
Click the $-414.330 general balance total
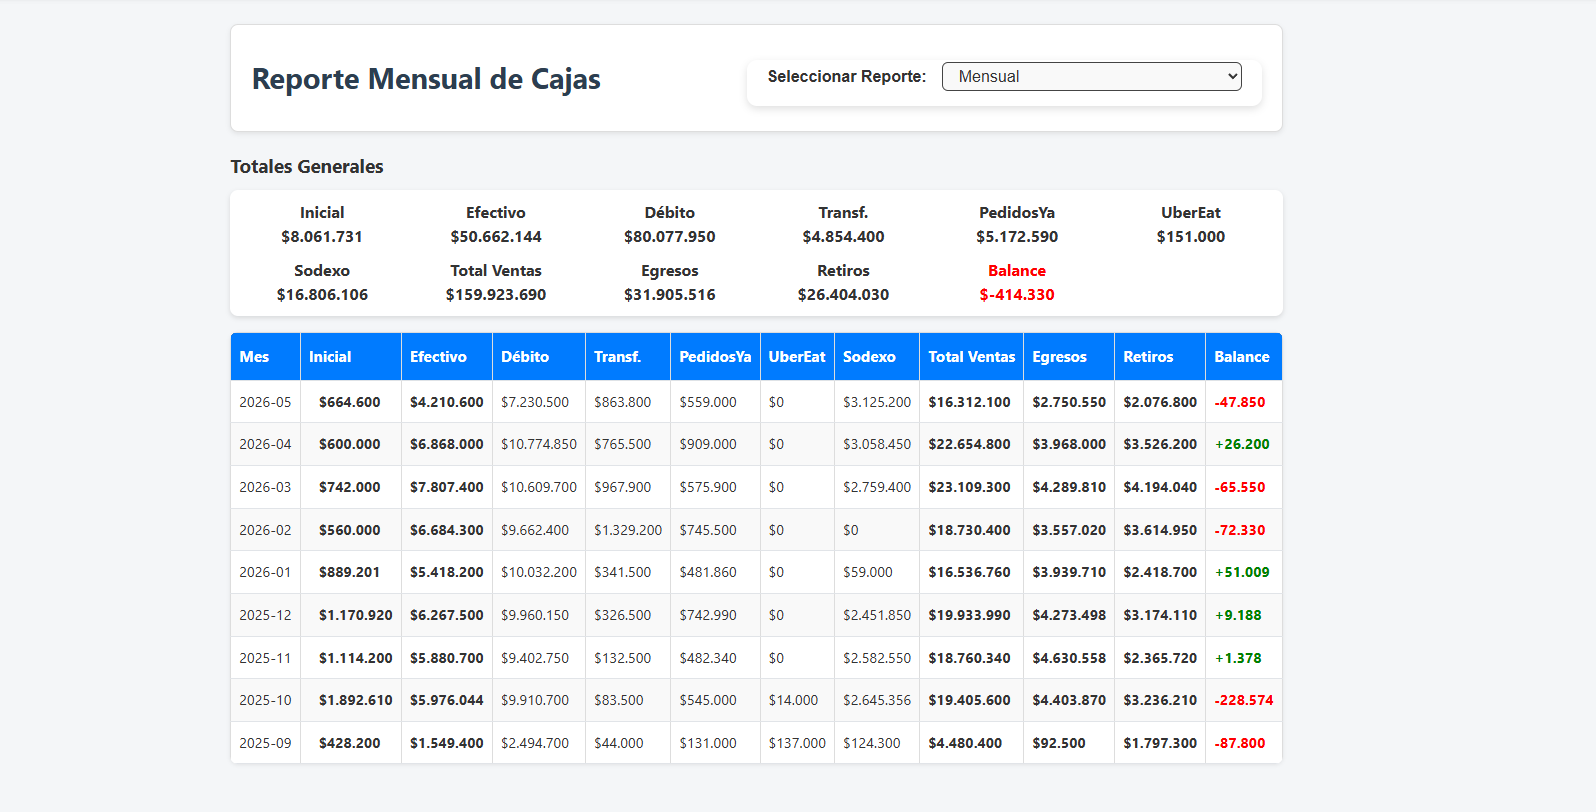(1017, 295)
